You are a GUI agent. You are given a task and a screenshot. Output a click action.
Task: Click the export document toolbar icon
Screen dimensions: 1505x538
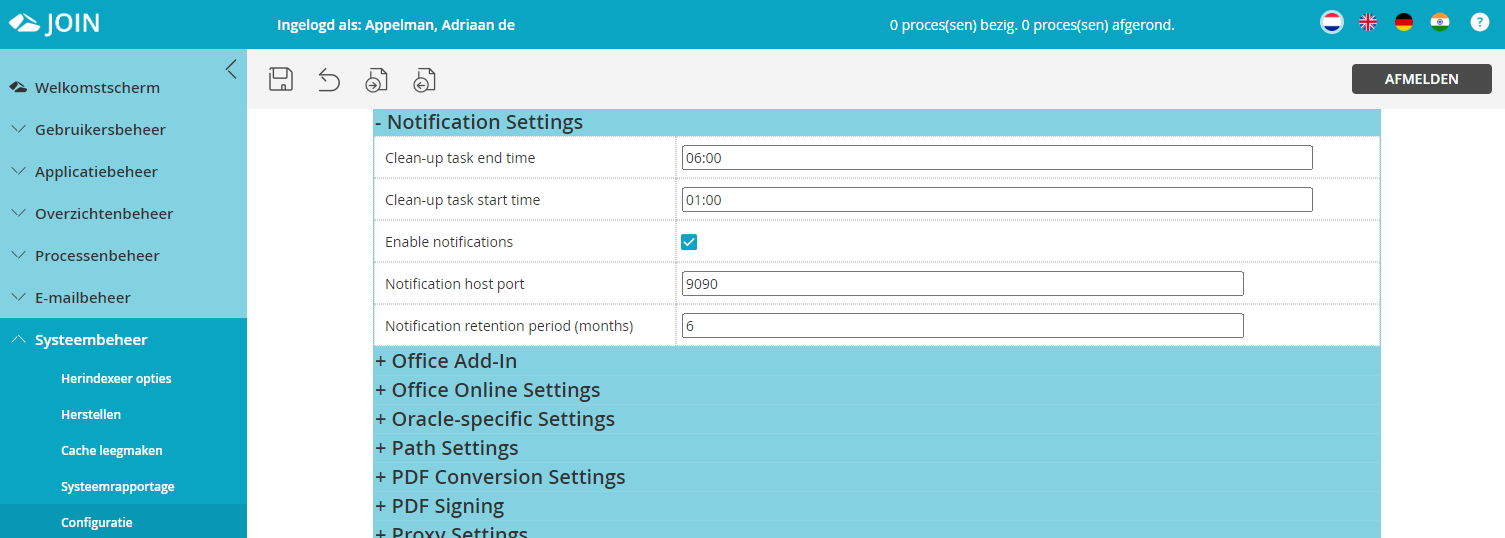click(425, 80)
